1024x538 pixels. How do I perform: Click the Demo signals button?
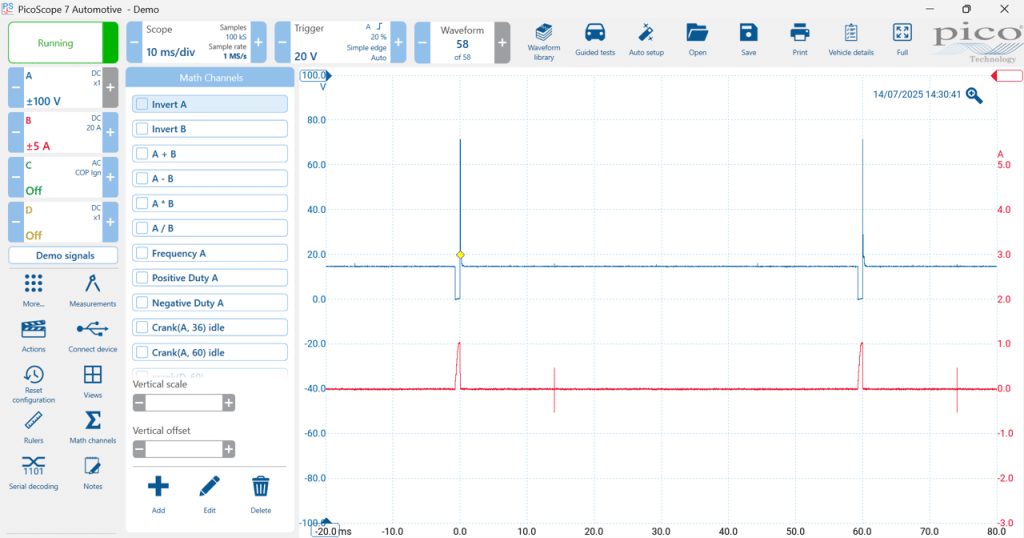tap(64, 255)
